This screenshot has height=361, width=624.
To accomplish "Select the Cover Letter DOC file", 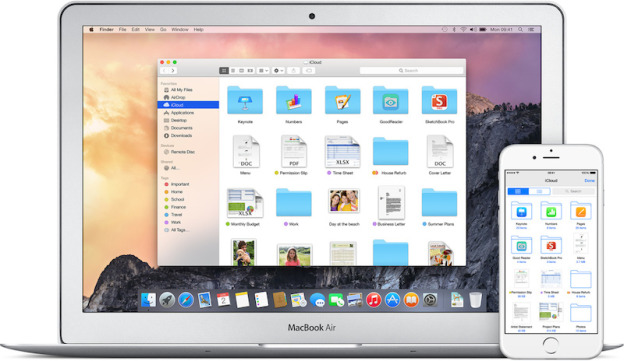I will pos(440,152).
